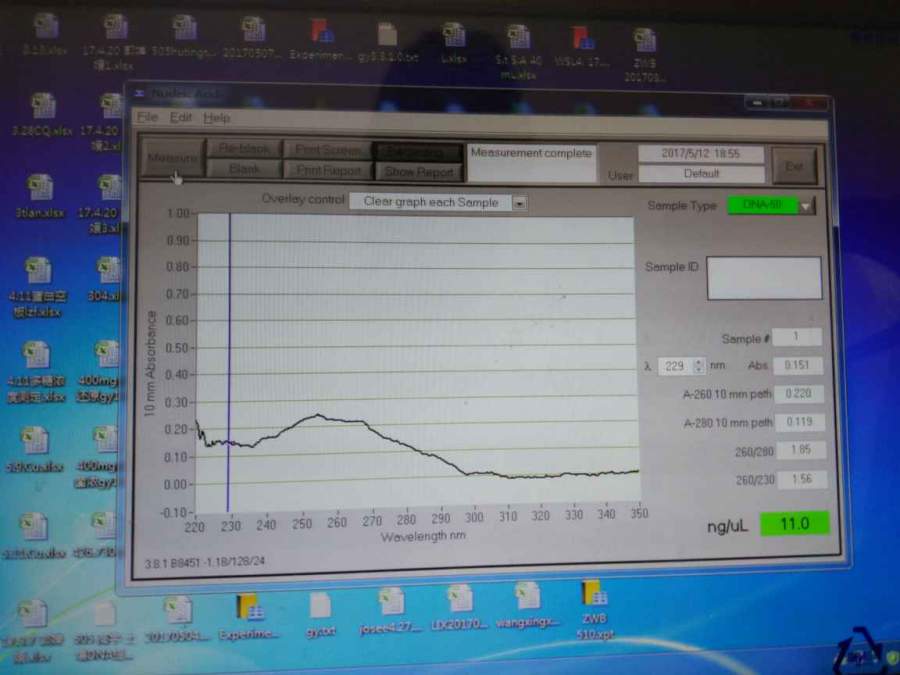
Task: Click the Measurement complete status box
Action: [x=532, y=162]
